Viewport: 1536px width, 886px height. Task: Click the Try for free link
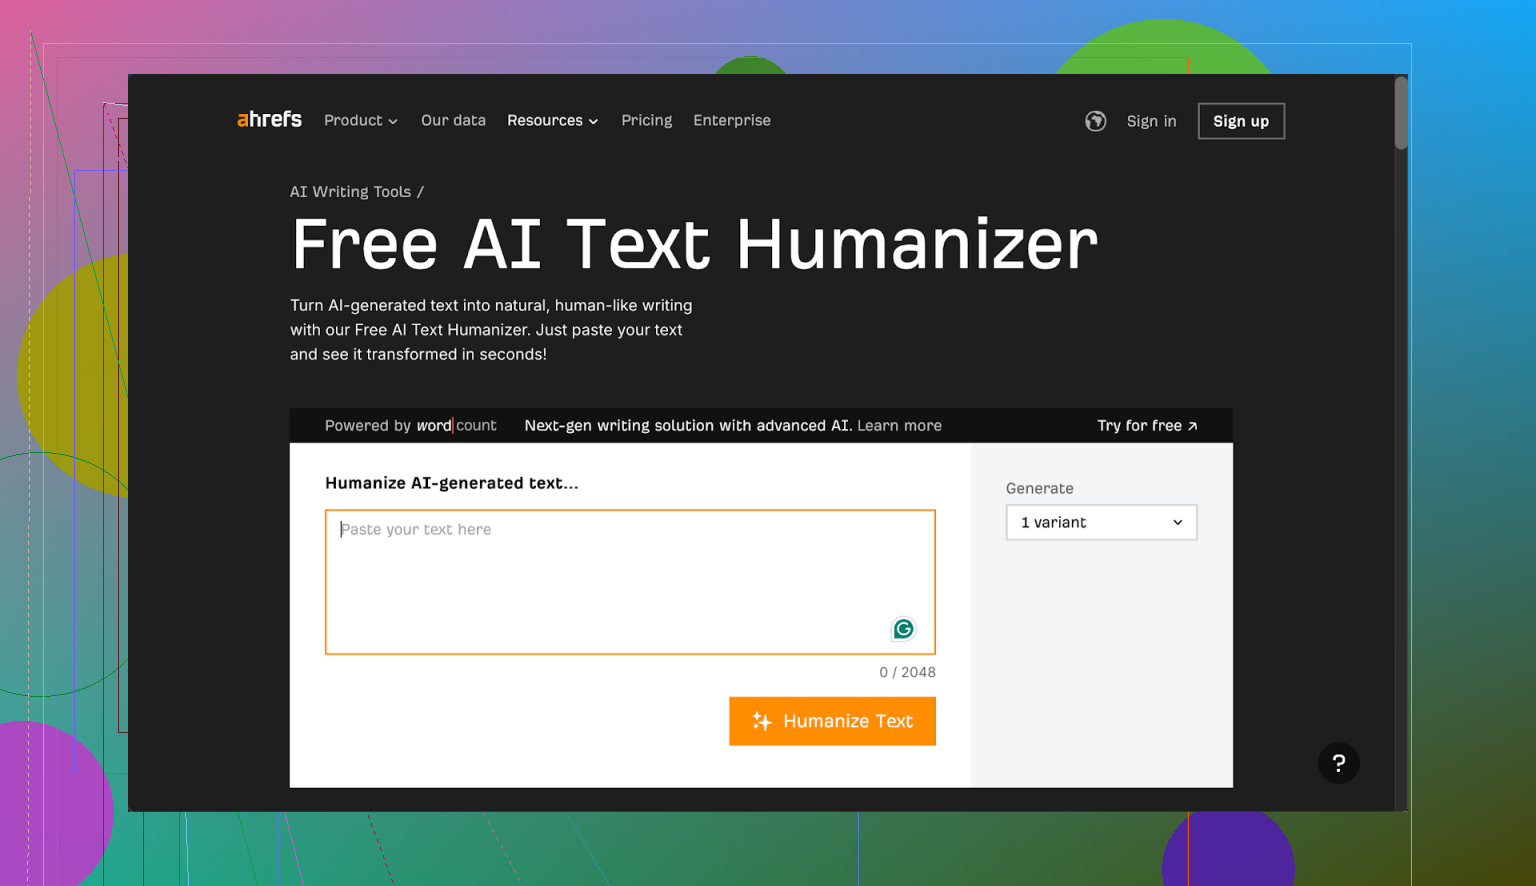[x=1147, y=426]
